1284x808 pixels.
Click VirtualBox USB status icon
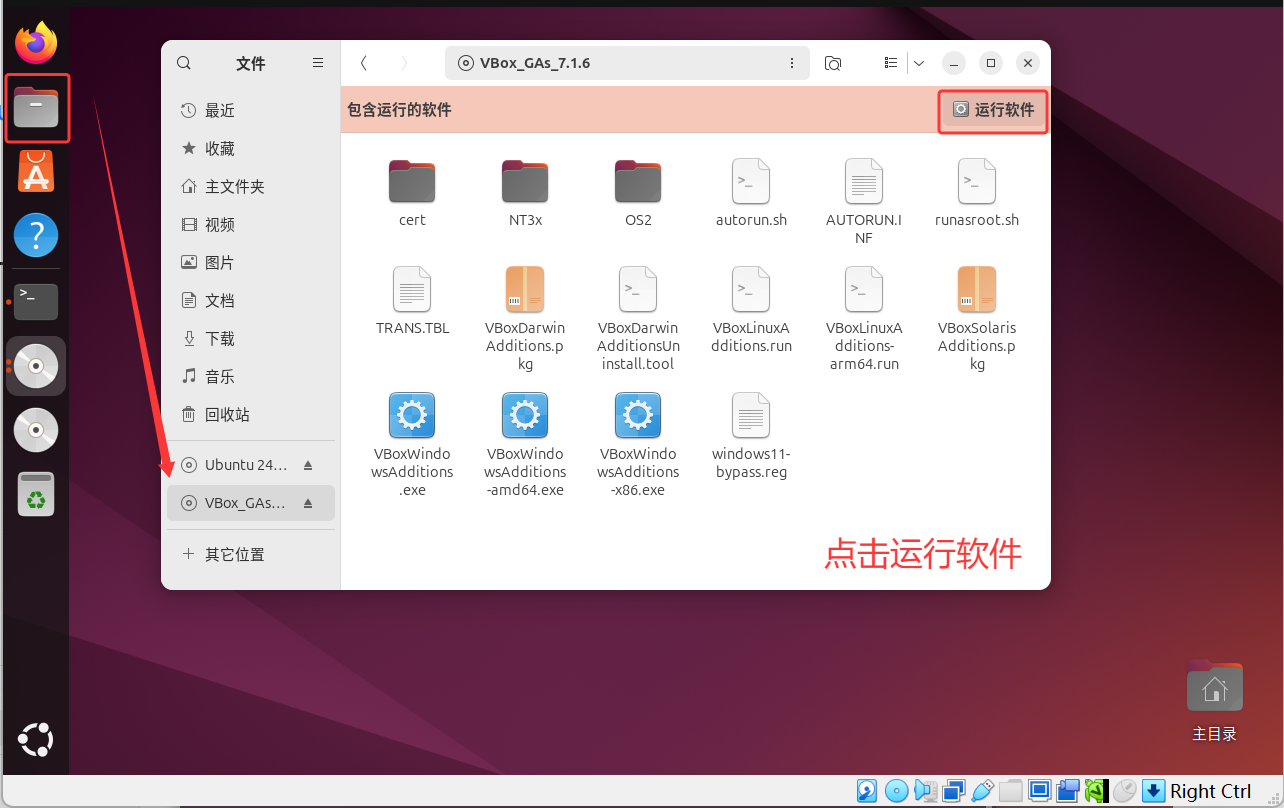click(982, 791)
